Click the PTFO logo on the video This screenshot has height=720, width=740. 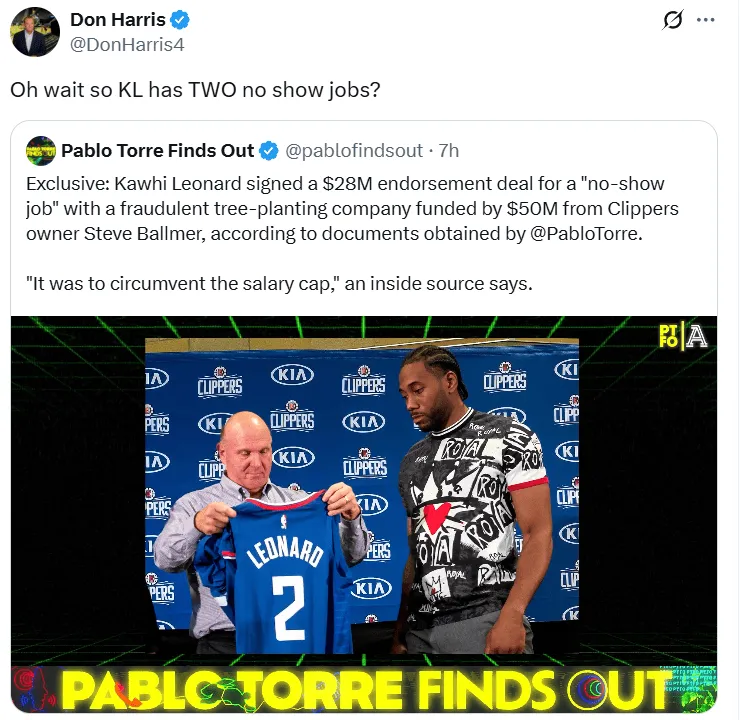pyautogui.click(x=668, y=335)
